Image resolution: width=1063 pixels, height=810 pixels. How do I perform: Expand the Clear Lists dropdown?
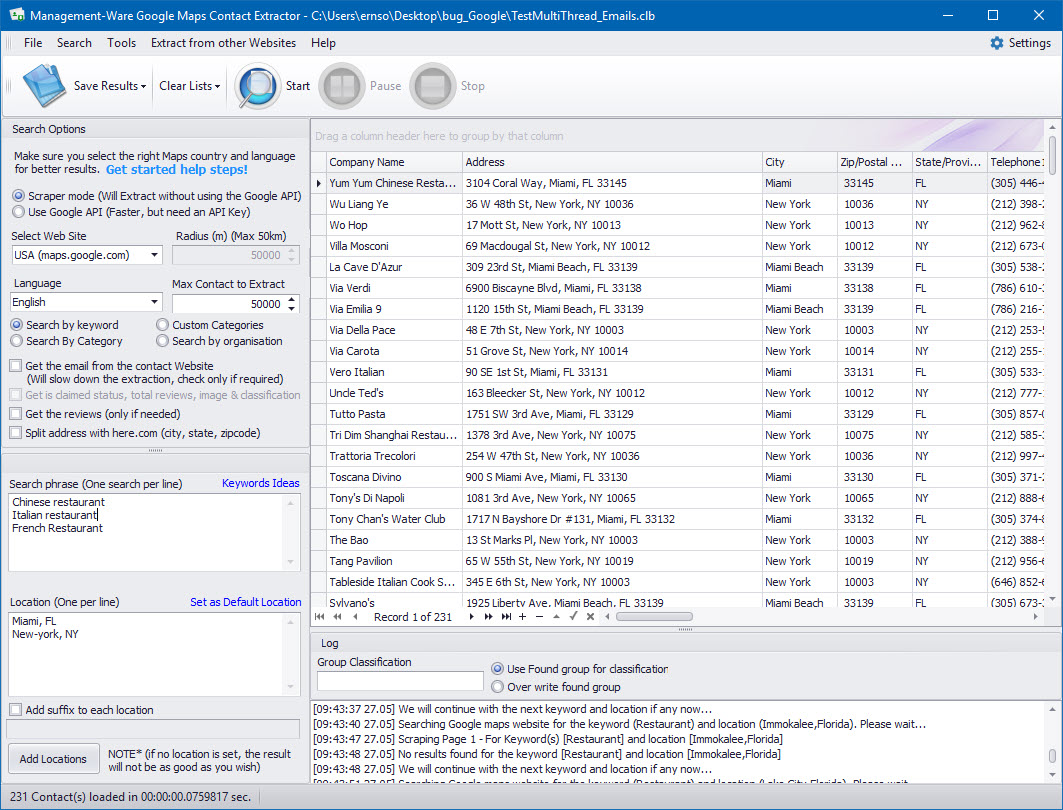[x=218, y=86]
